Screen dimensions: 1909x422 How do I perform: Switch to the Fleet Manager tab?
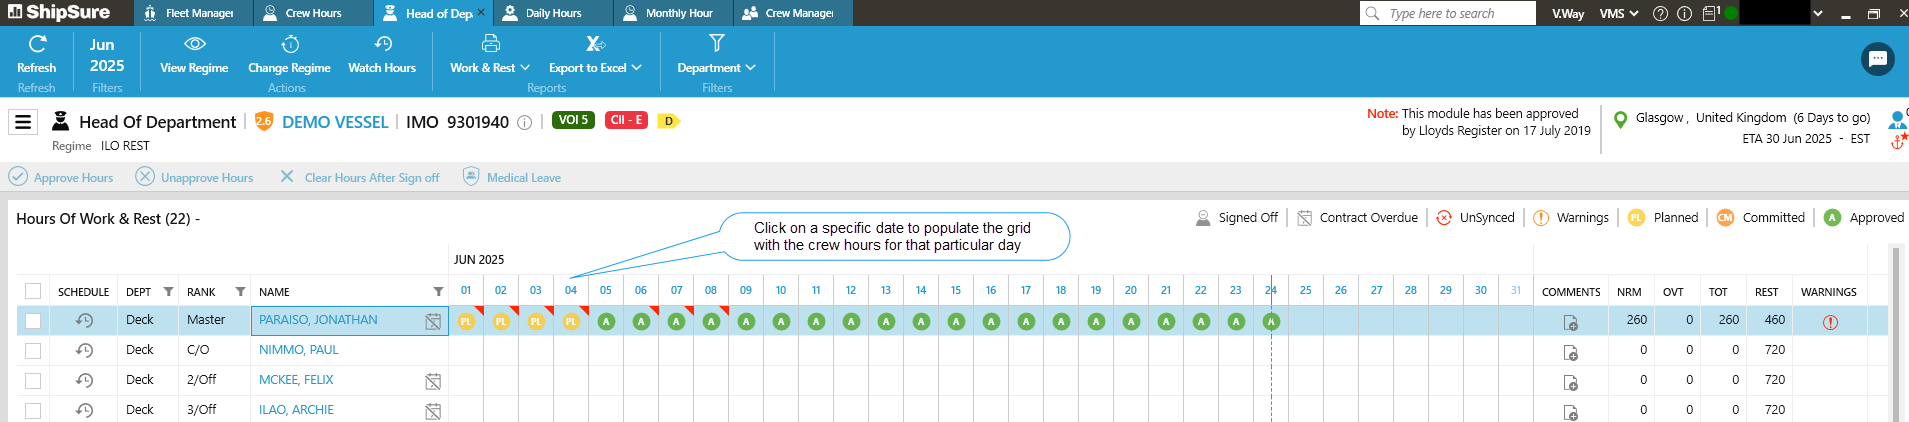click(199, 13)
